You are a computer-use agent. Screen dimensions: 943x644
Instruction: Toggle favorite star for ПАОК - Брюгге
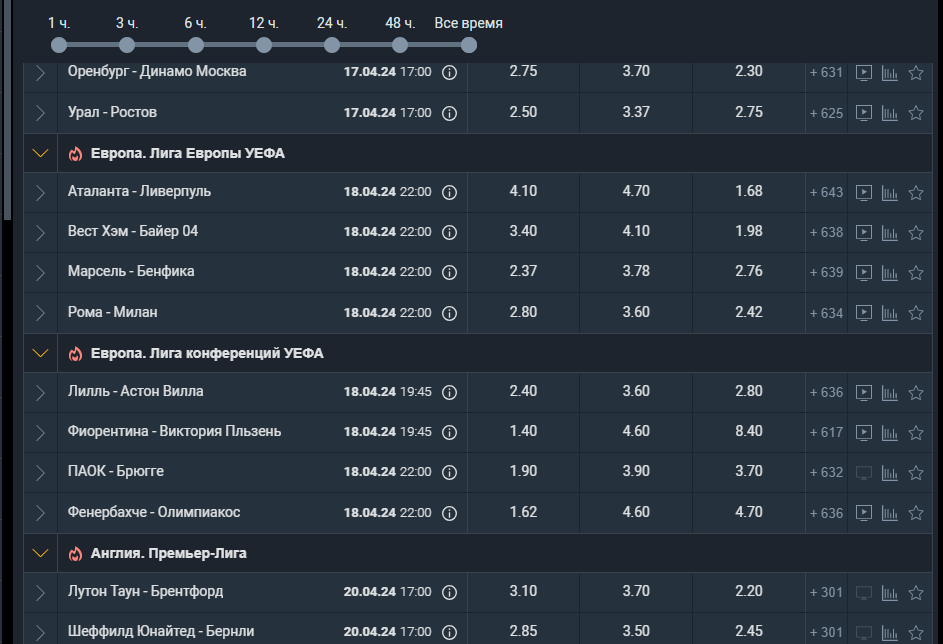click(x=916, y=473)
